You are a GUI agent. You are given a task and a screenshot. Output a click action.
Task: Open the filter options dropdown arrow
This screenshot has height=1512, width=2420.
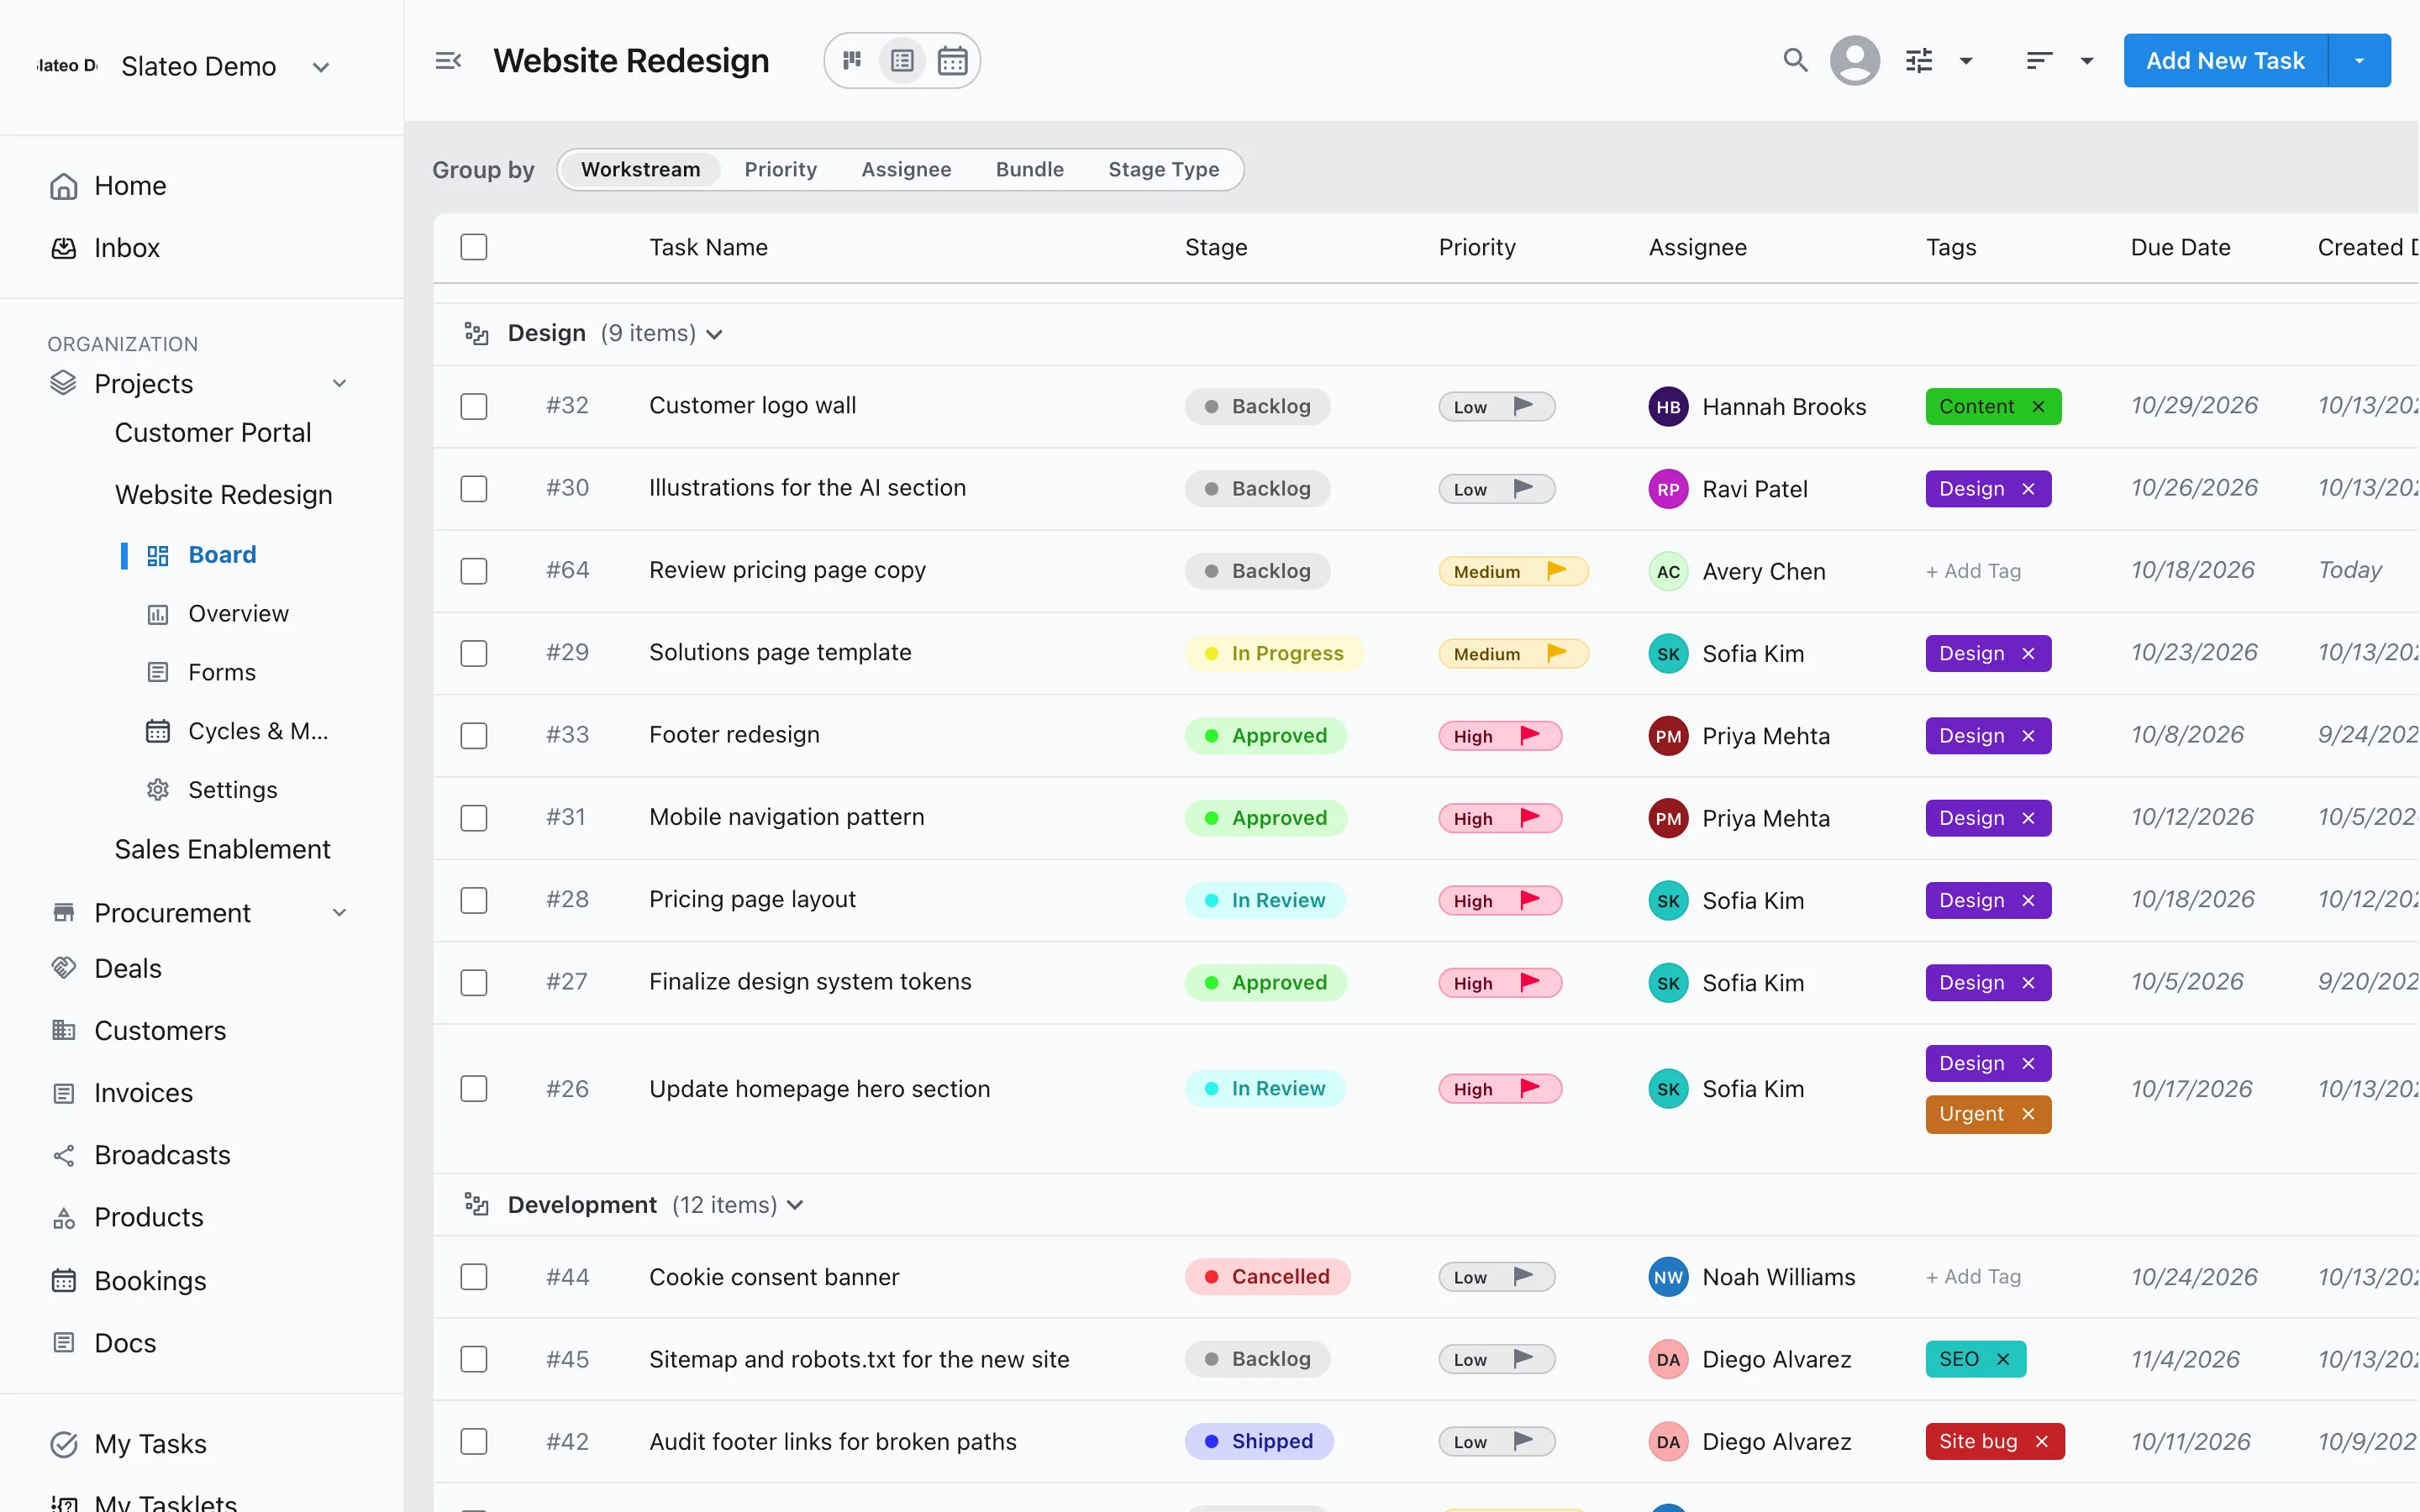[x=1966, y=61]
